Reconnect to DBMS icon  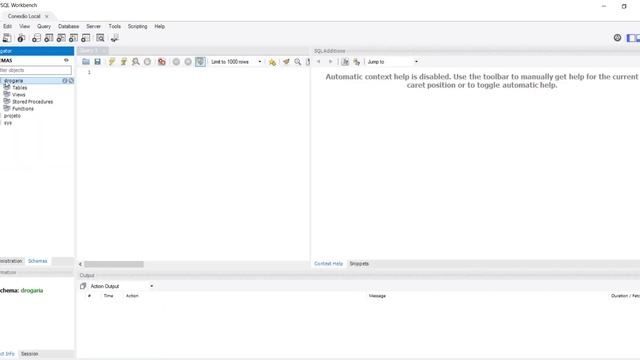(115, 38)
